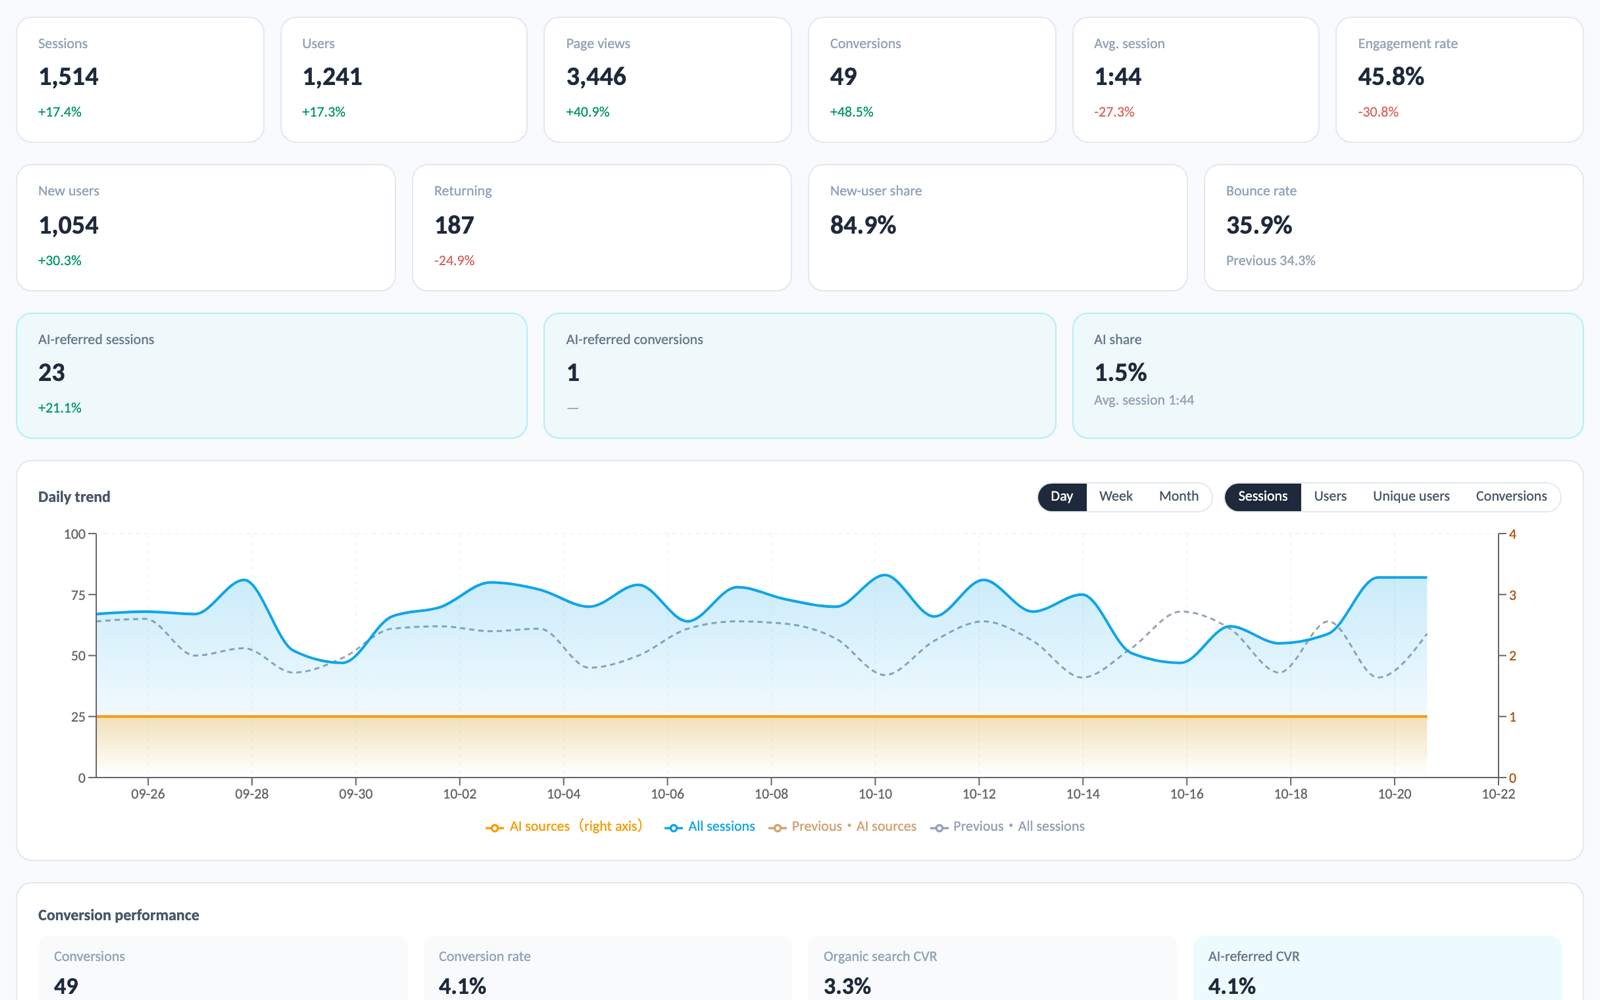Show the Unique users metric
1600x1000 pixels.
click(x=1411, y=497)
